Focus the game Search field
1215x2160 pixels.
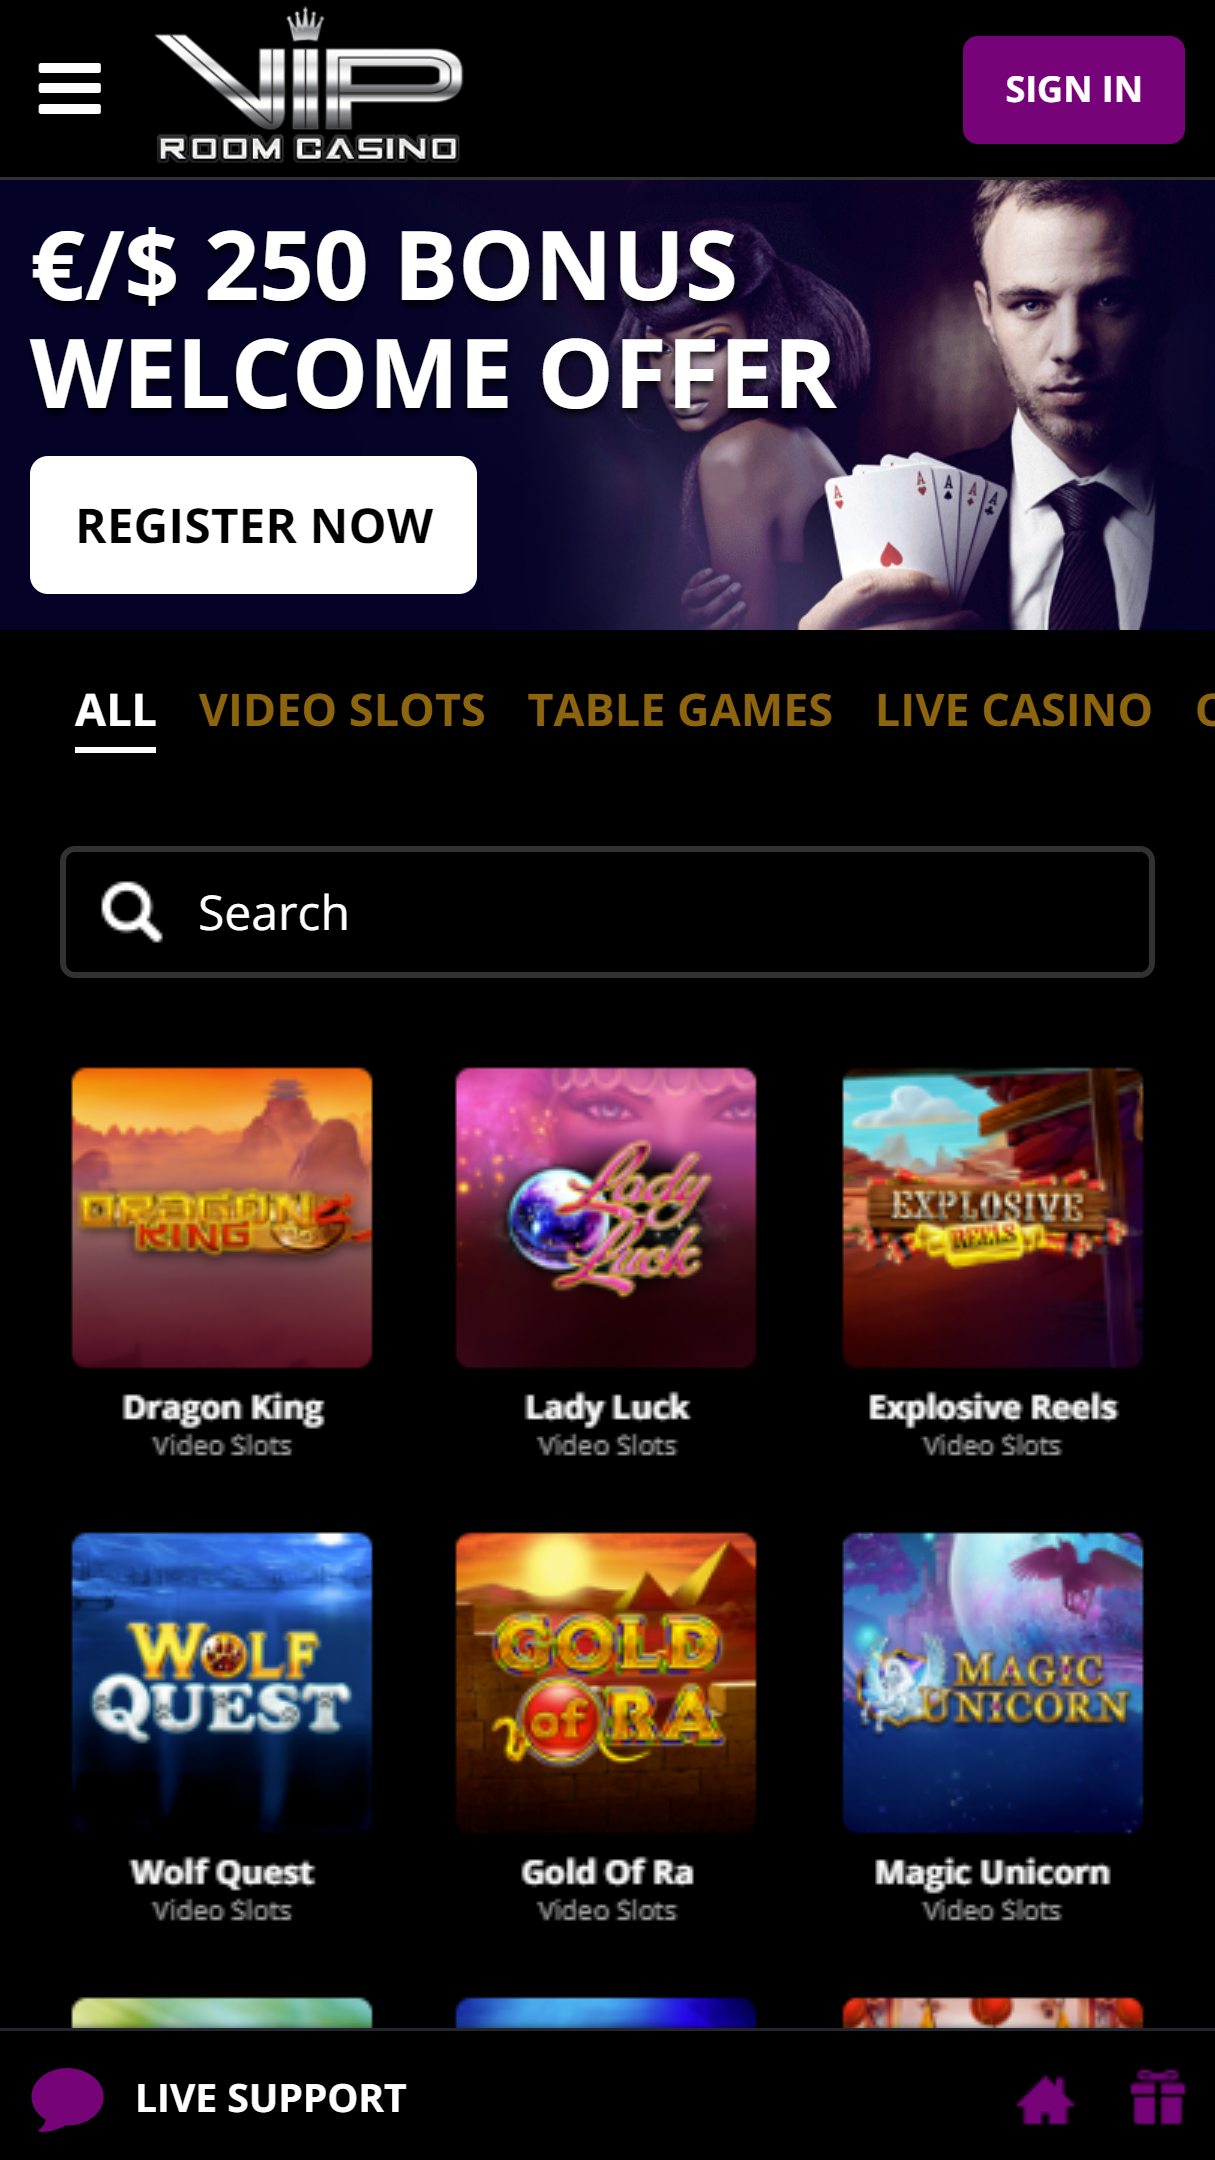(607, 912)
